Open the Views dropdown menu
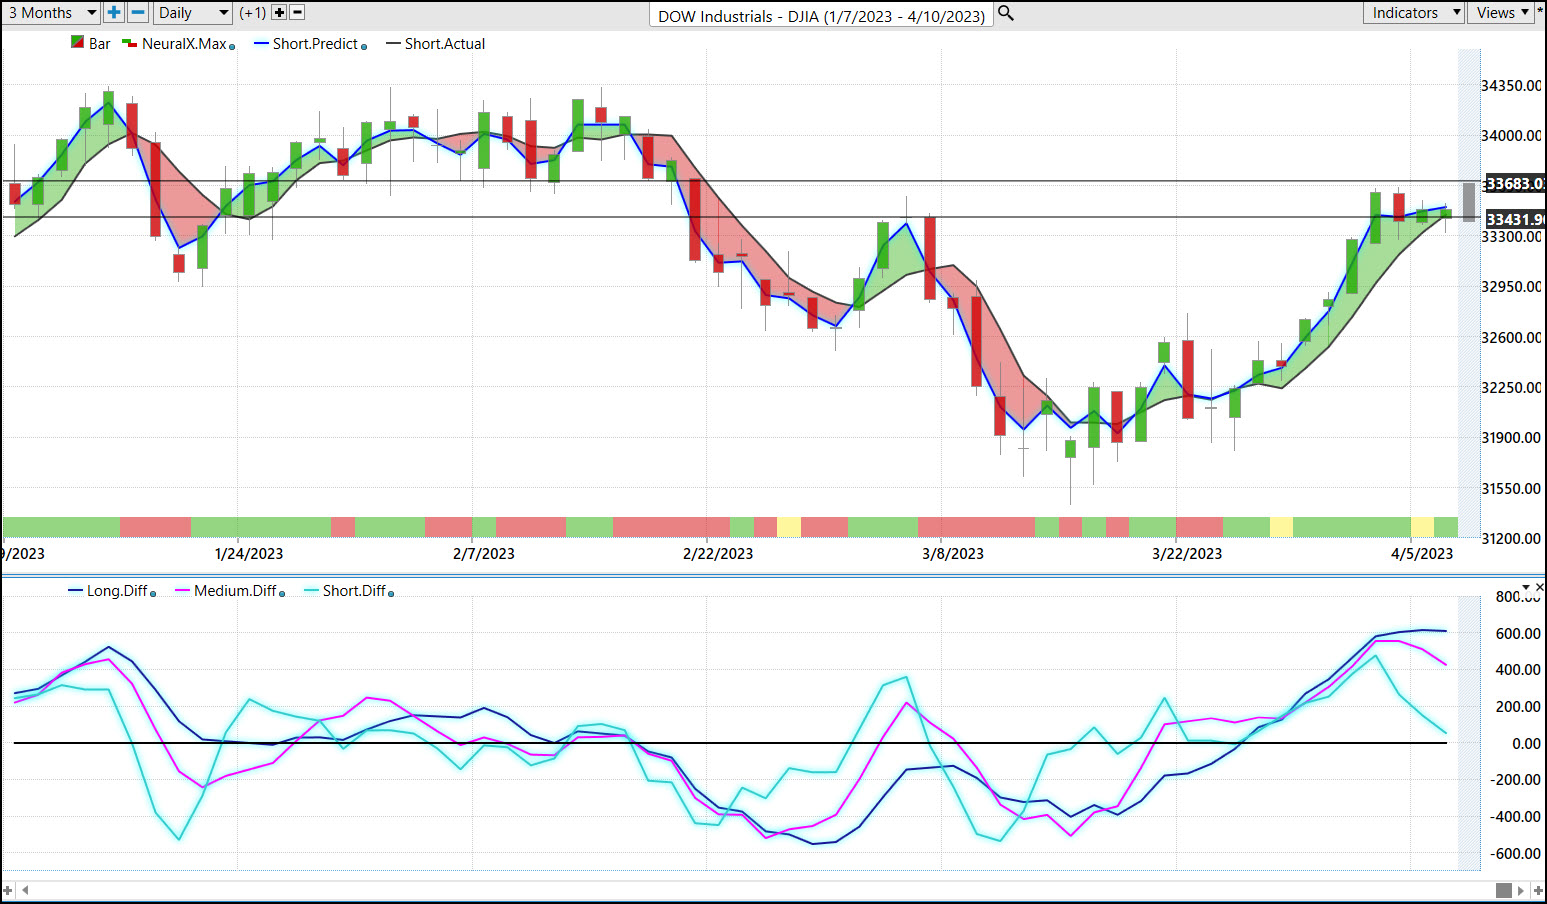This screenshot has width=1547, height=904. [1502, 13]
